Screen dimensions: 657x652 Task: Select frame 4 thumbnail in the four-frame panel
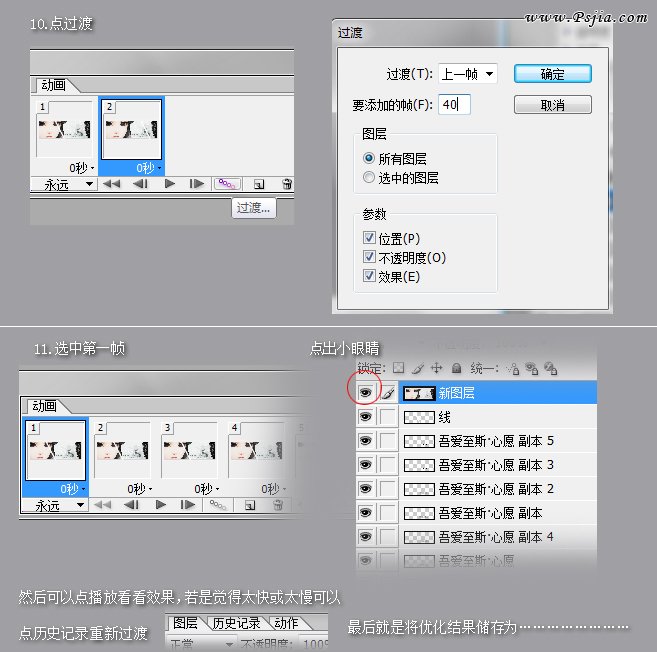tap(256, 450)
